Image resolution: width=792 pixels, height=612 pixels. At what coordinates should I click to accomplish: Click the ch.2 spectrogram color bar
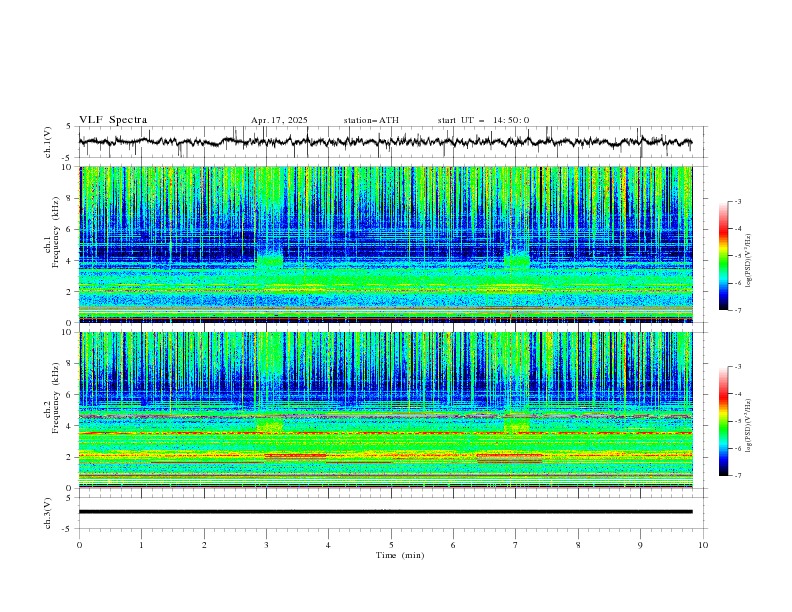pos(724,421)
